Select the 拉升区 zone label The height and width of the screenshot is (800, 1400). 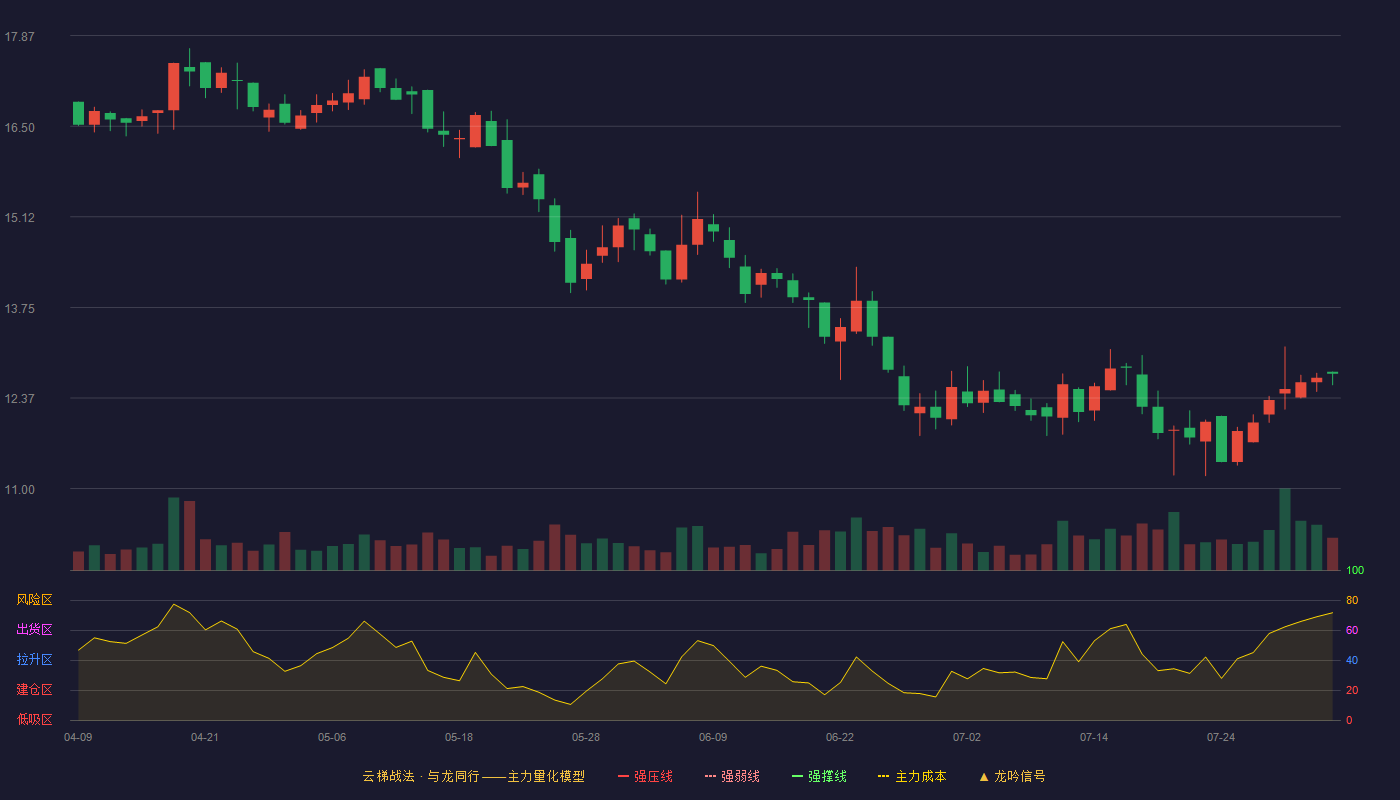(34, 660)
